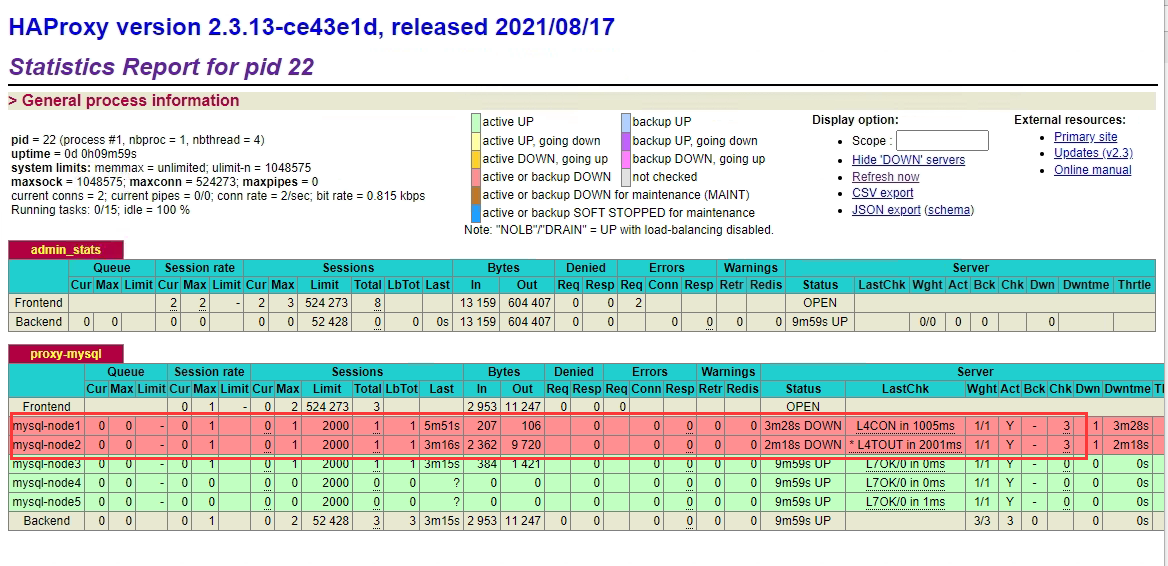Click the active UP legend color box
Image resolution: width=1168 pixels, height=566 pixels.
coord(476,121)
